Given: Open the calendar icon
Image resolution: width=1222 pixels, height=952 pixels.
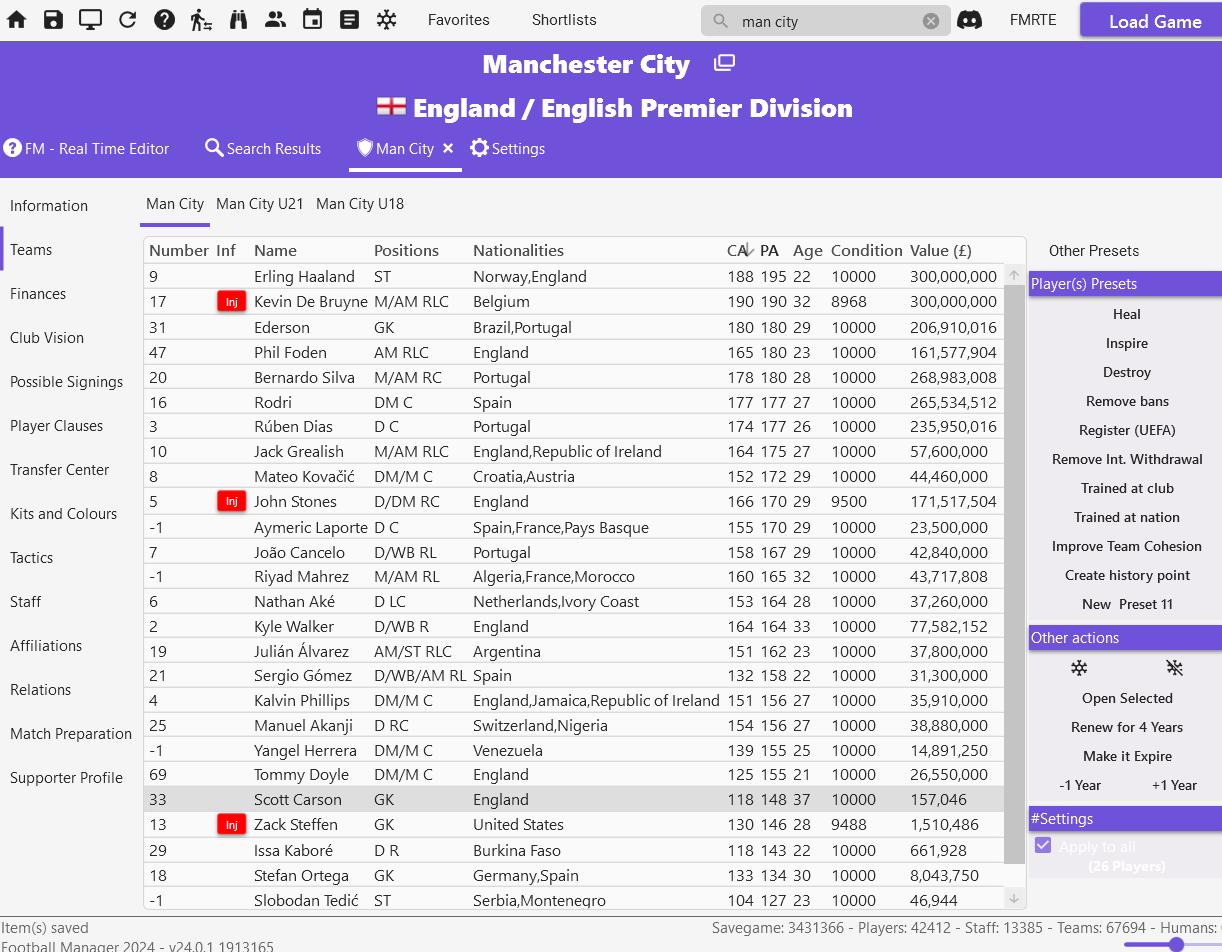Looking at the screenshot, I should pyautogui.click(x=312, y=20).
